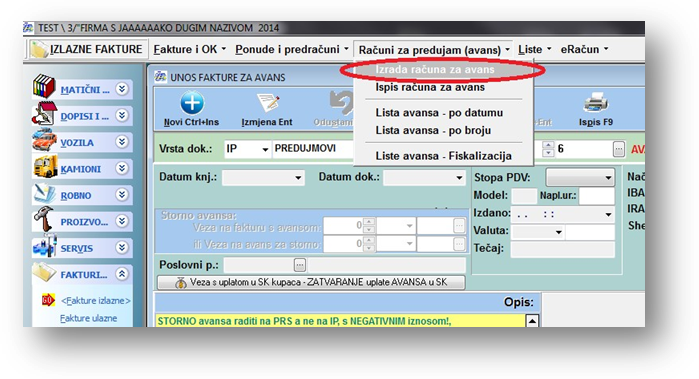Image resolution: width=699 pixels, height=379 pixels.
Task: Open the DOPISI sidebar icon
Action: tap(44, 113)
